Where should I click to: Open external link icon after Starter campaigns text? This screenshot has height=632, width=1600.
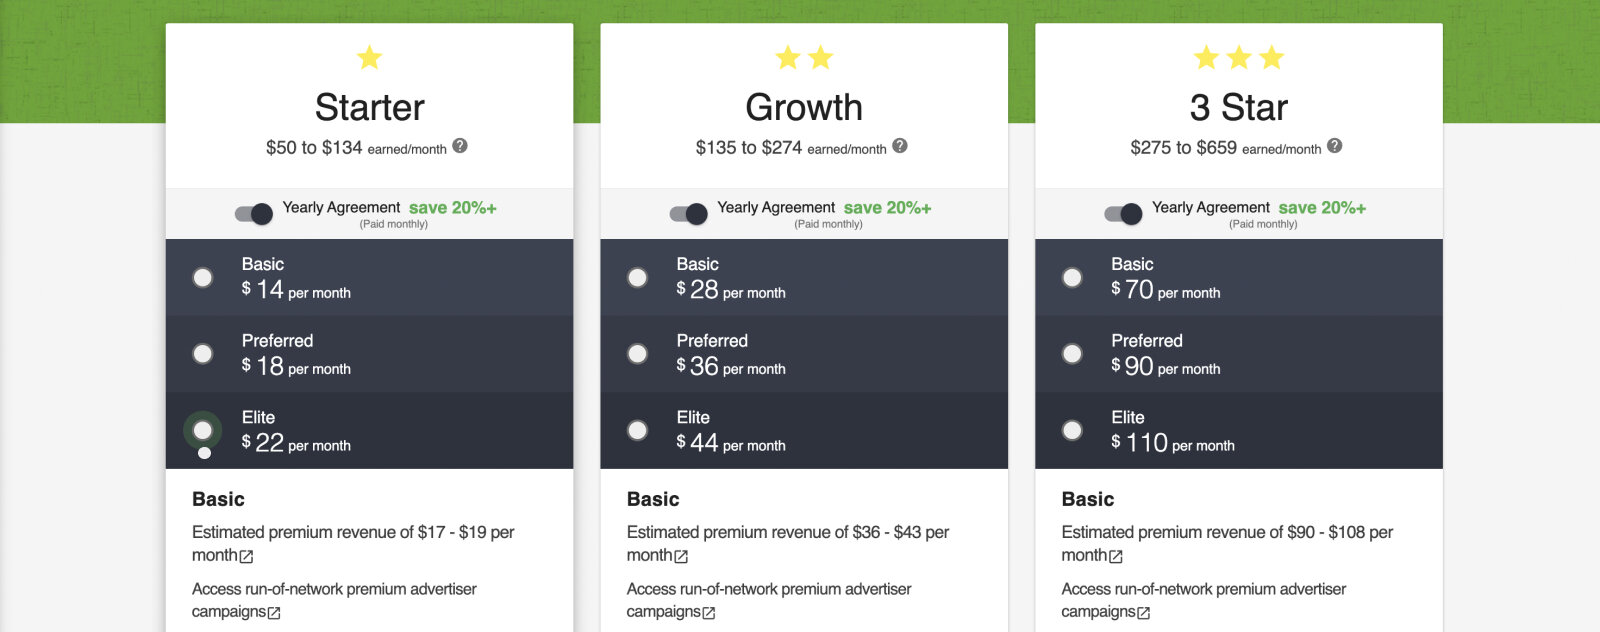[274, 613]
